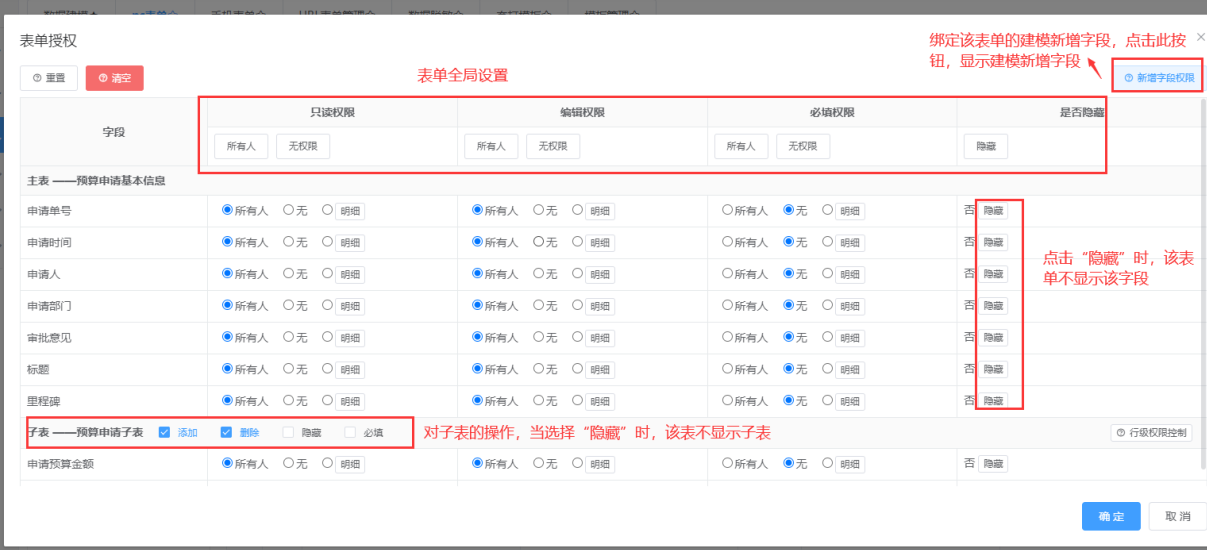
Task: Click the 重置 reset button
Action: pos(49,78)
